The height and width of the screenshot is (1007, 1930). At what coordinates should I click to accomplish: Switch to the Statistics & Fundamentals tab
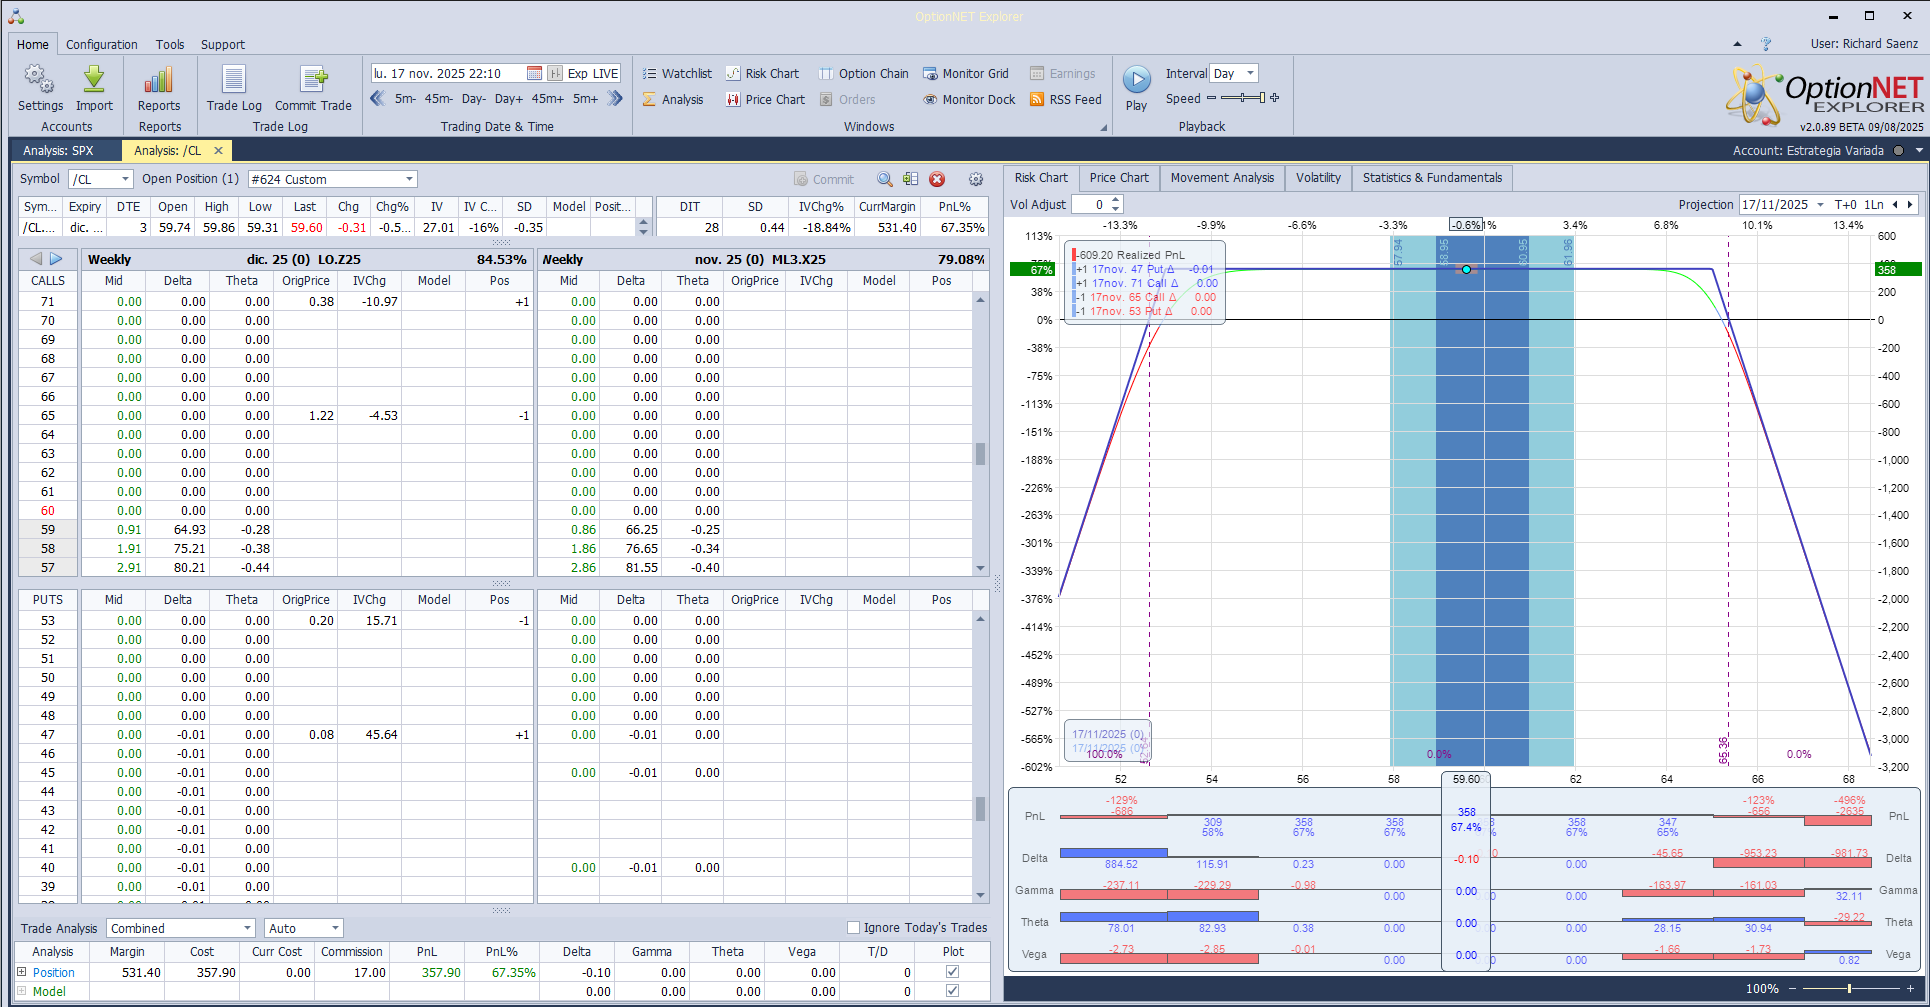click(x=1432, y=178)
